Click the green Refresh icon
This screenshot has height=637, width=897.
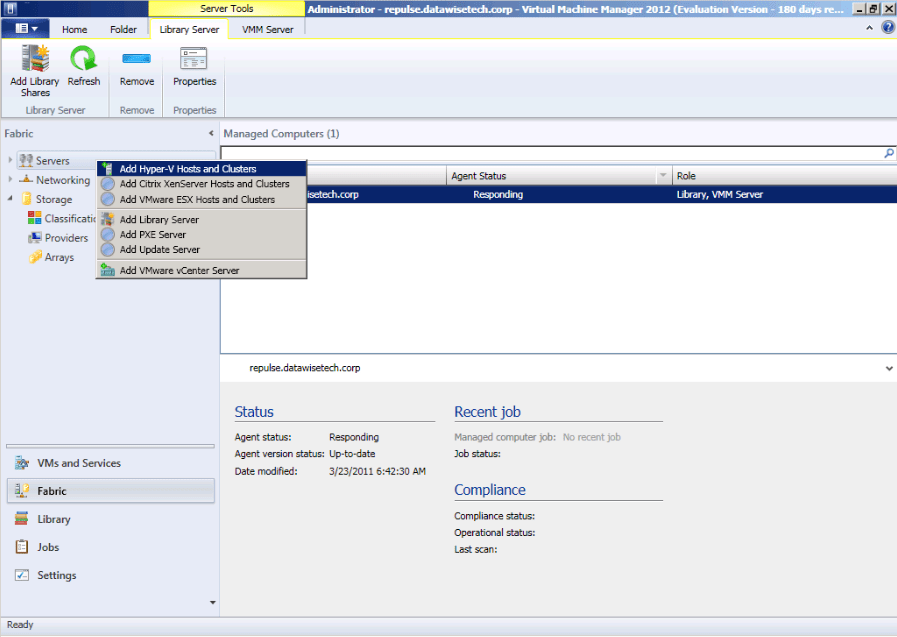click(84, 58)
